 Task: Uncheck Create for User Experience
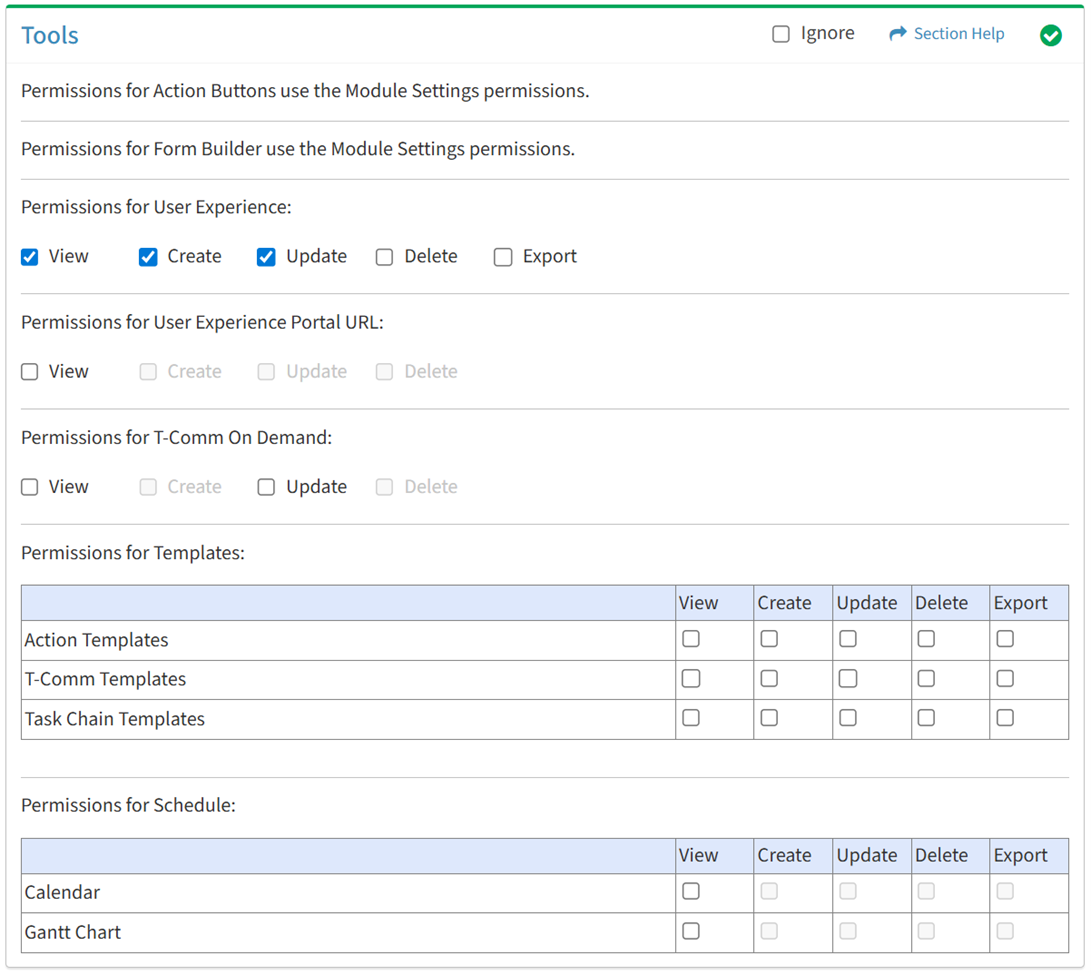pyautogui.click(x=148, y=257)
